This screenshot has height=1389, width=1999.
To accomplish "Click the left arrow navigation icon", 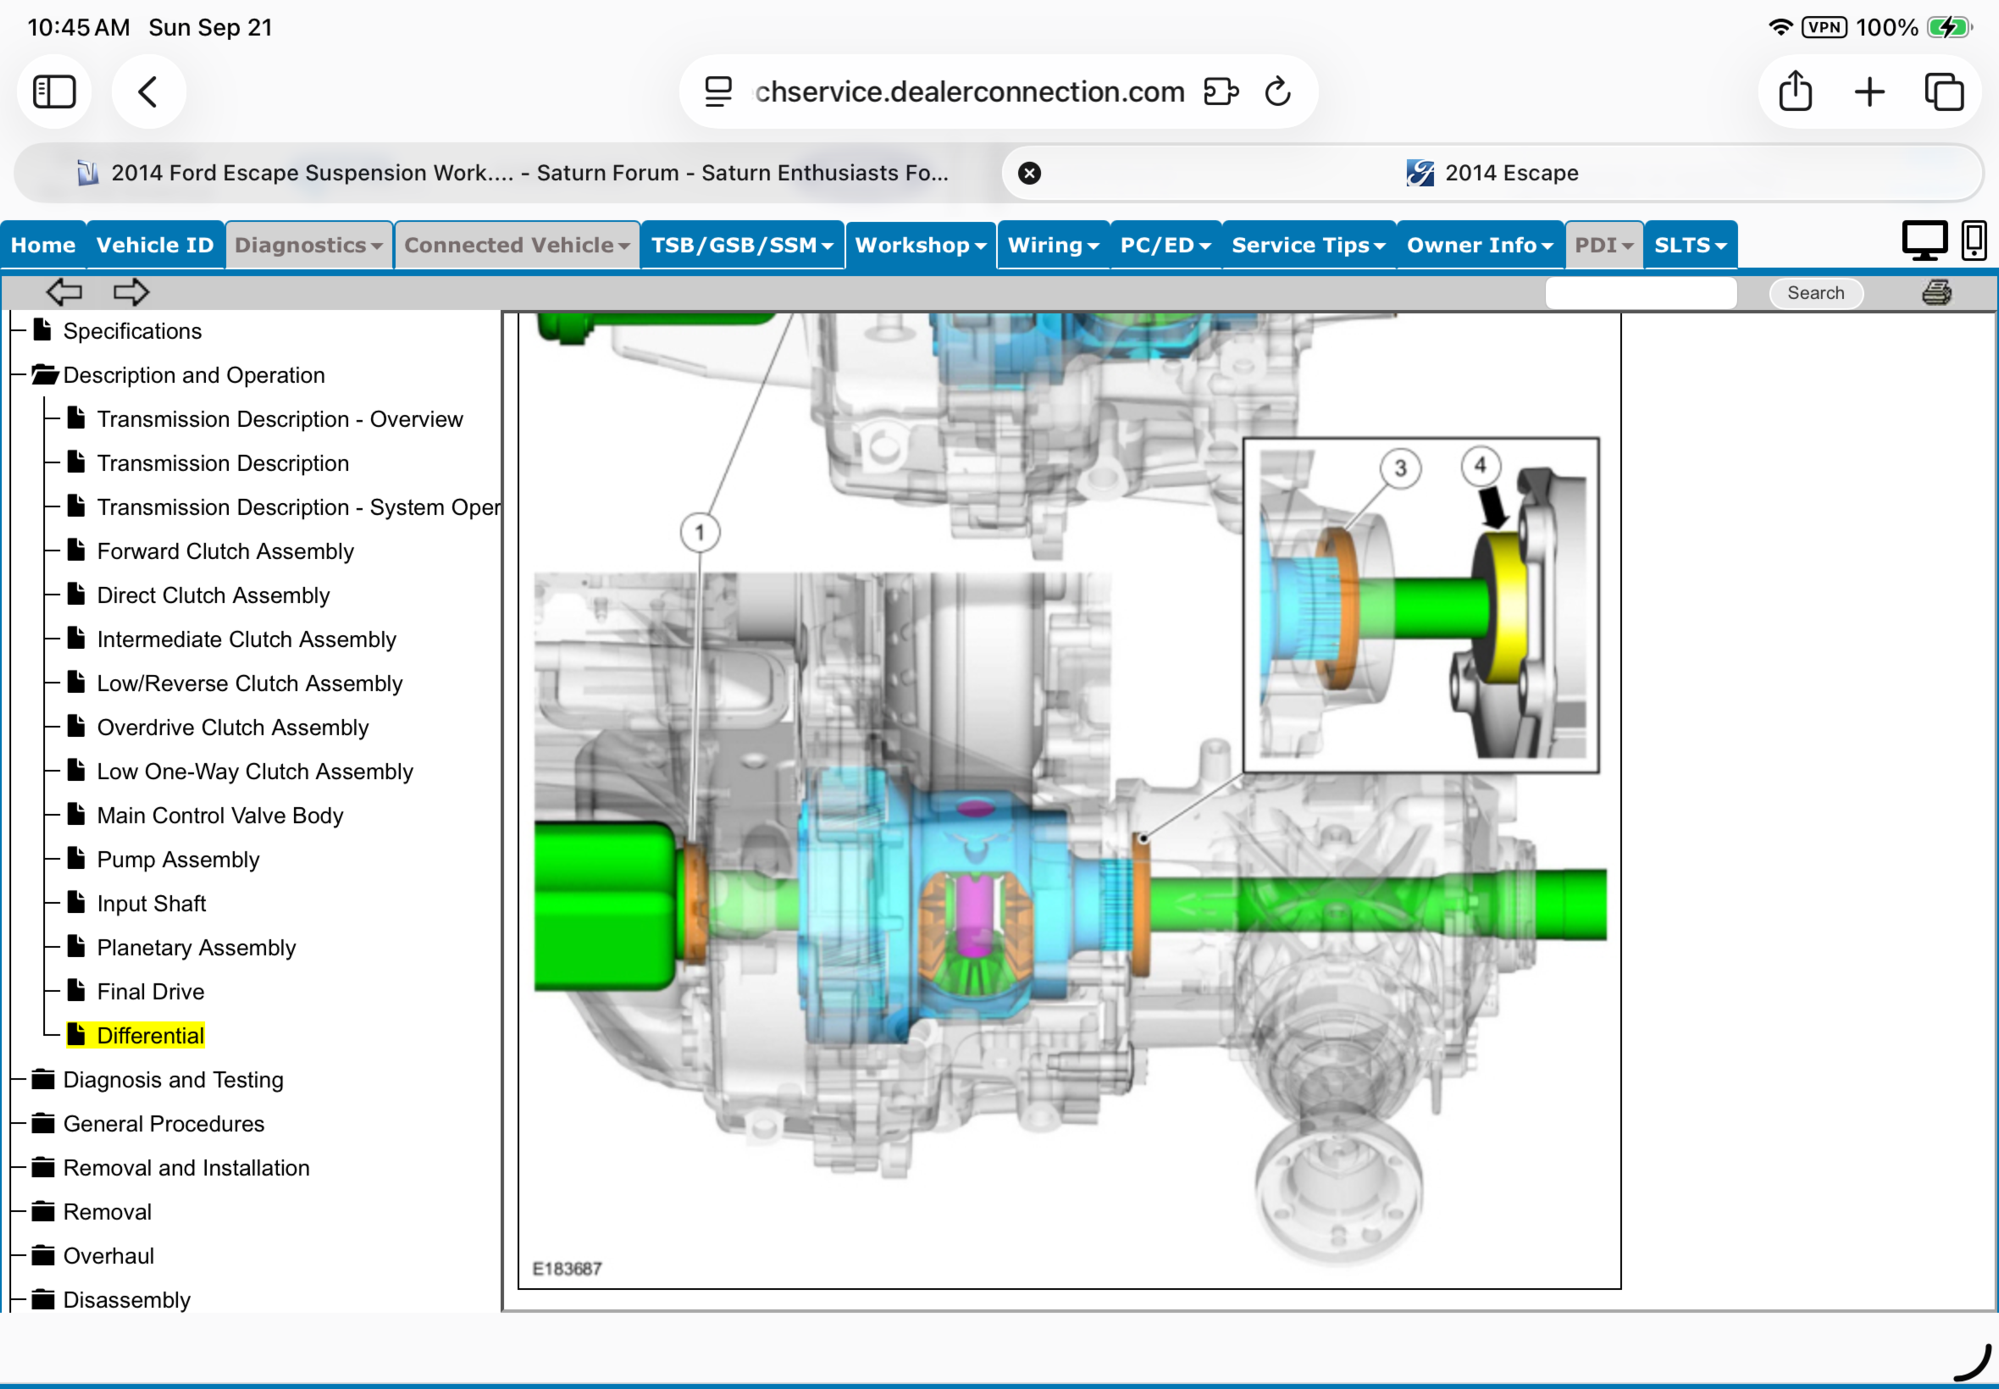I will point(64,292).
